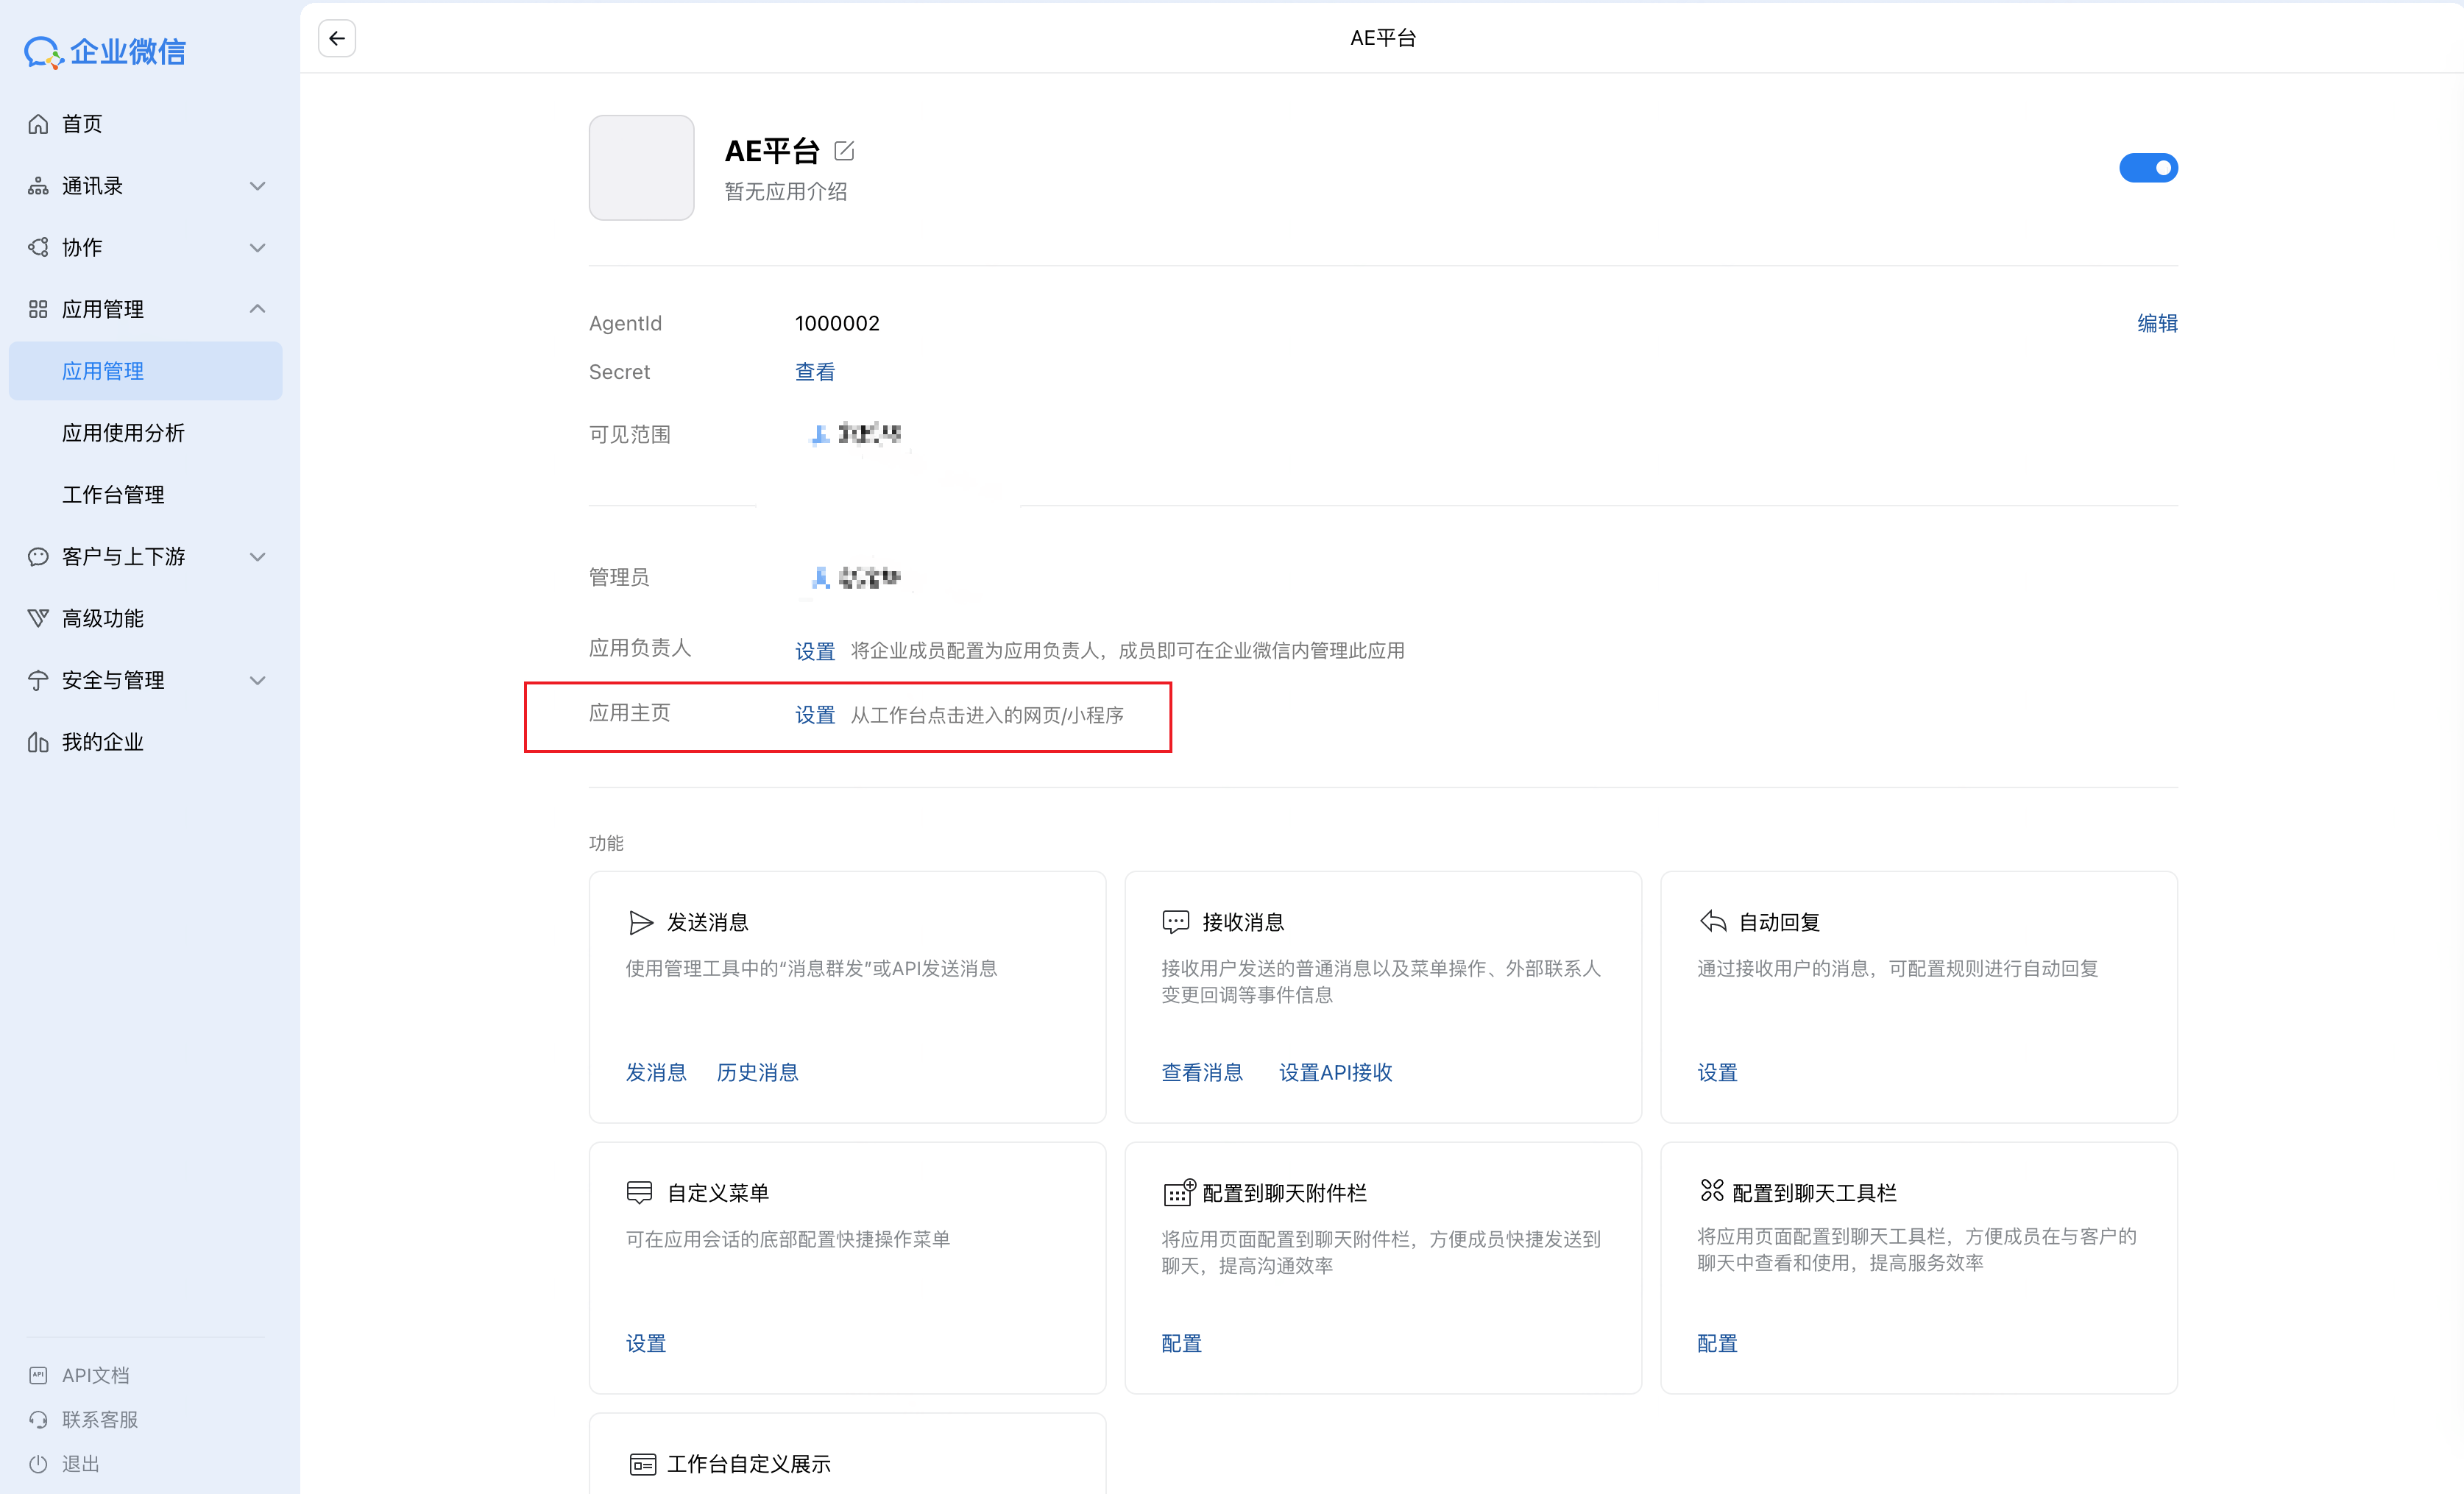Click the AgentId value 1000002
This screenshot has width=2464, height=1494.
(x=837, y=323)
